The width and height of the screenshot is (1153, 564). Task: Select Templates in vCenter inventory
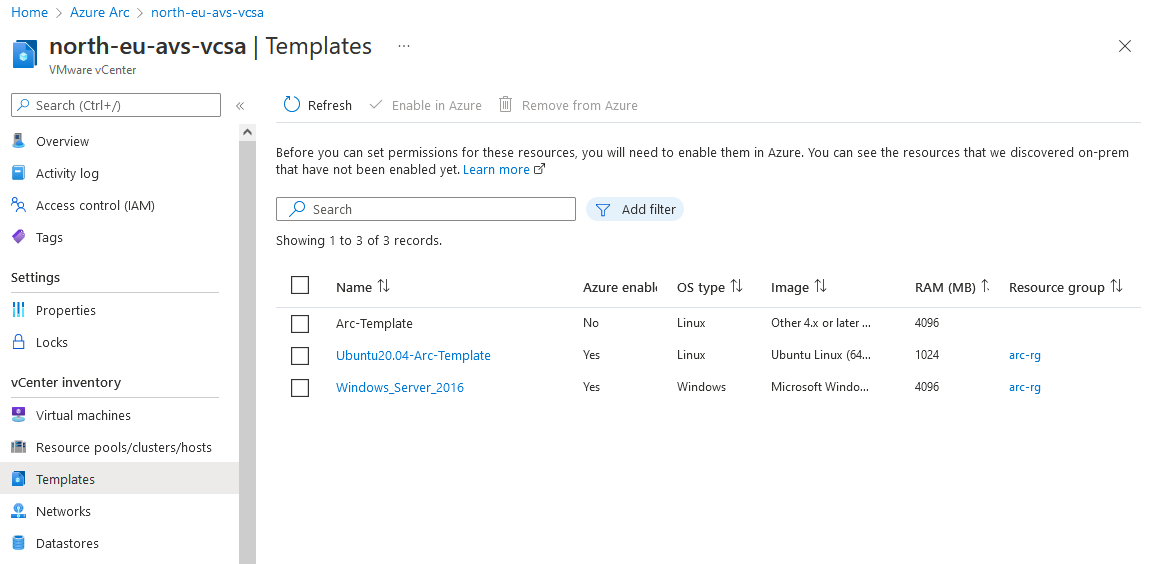[x=120, y=479]
